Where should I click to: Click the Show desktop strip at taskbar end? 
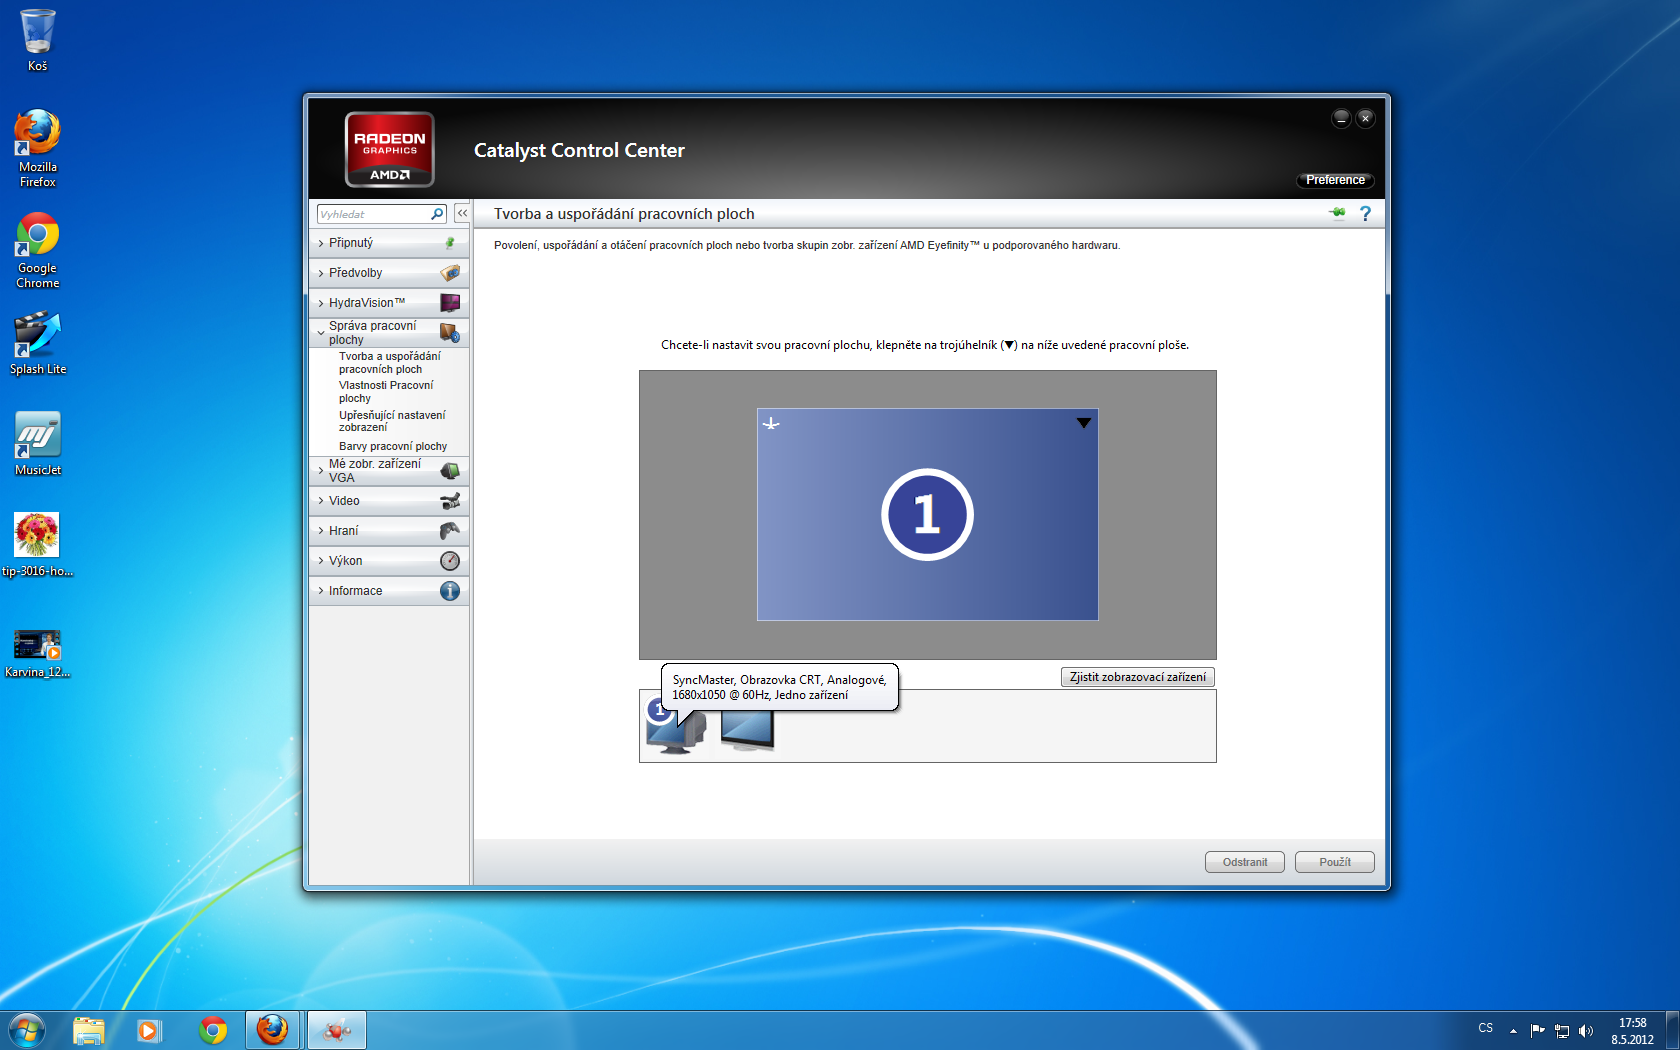point(1672,1030)
